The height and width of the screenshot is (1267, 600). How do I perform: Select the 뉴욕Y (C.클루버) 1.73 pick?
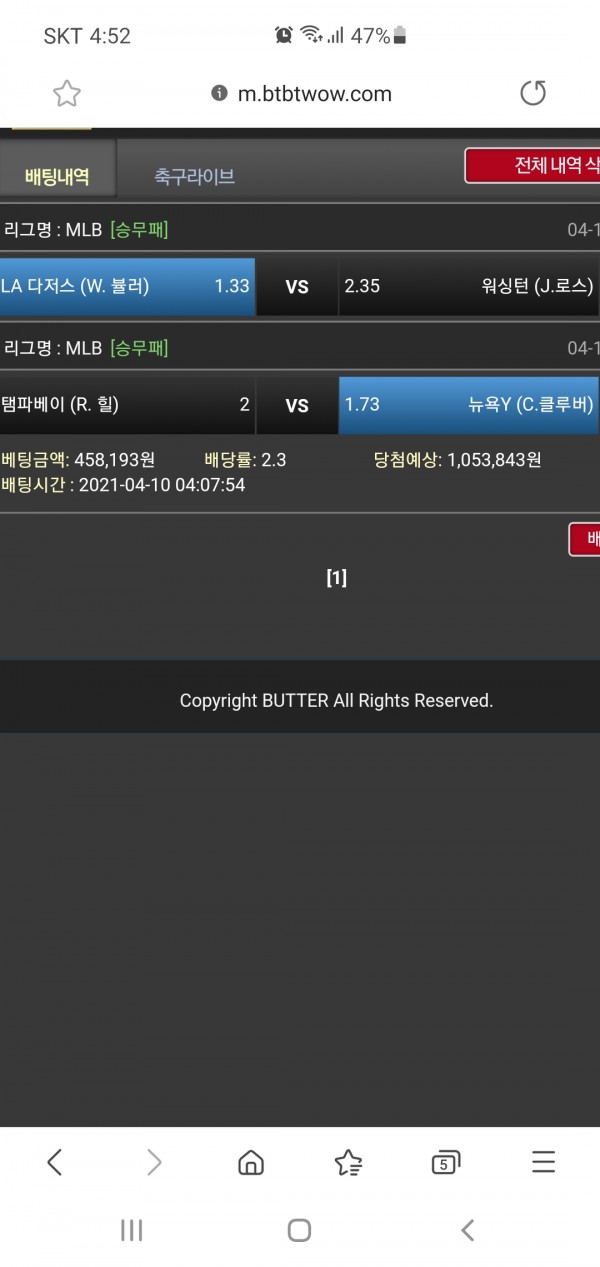coord(469,405)
